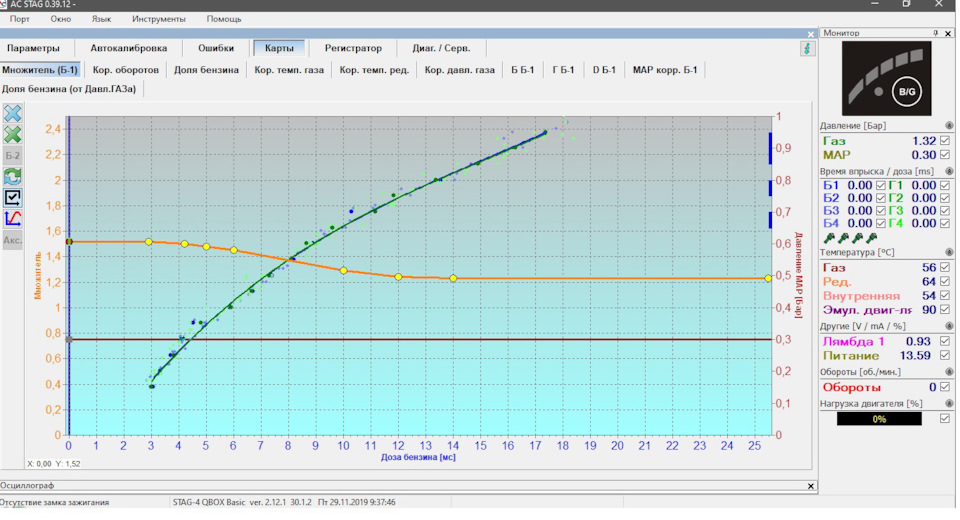Click the multiplier curve point at dose 10

[343, 271]
